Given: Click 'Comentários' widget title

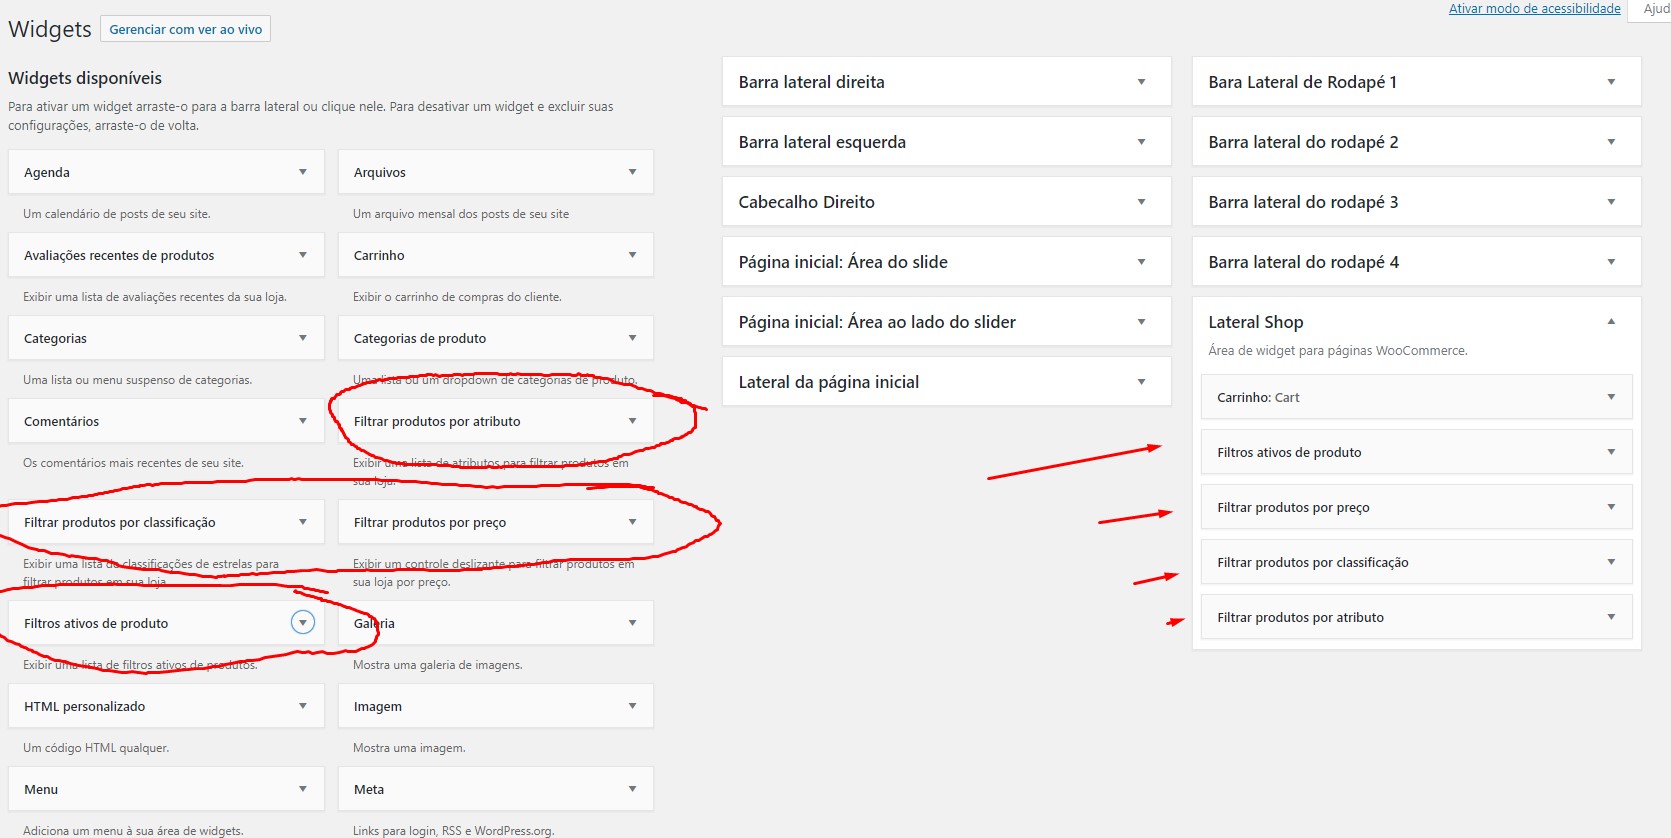Looking at the screenshot, I should pyautogui.click(x=62, y=421).
